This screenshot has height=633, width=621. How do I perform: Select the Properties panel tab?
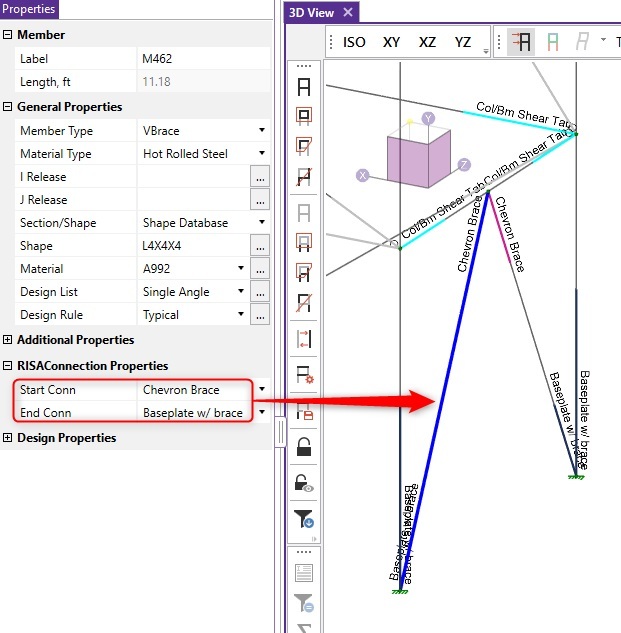pyautogui.click(x=29, y=9)
